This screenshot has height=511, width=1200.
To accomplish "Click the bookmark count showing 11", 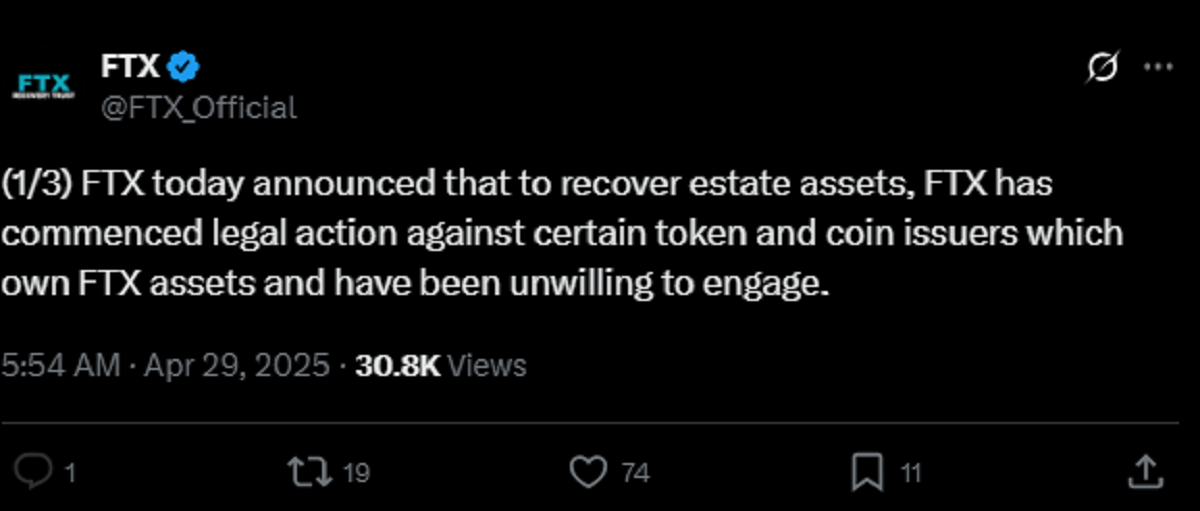I will 909,472.
